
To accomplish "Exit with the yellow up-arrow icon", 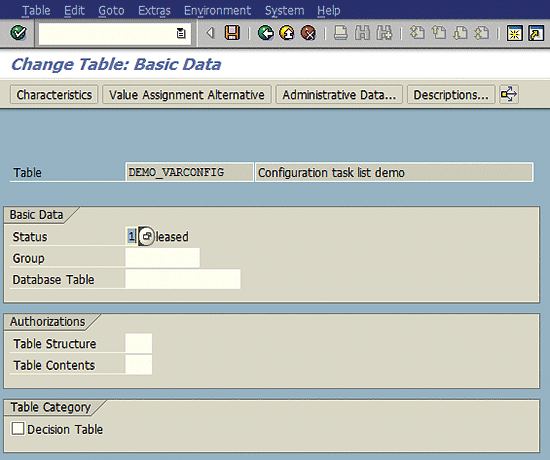I will coord(287,33).
